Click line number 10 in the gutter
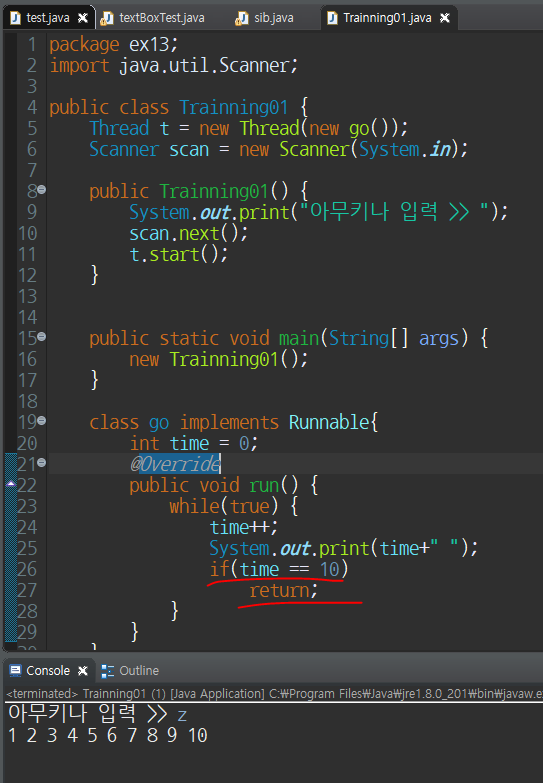Screen dimensions: 543x783 [28, 233]
